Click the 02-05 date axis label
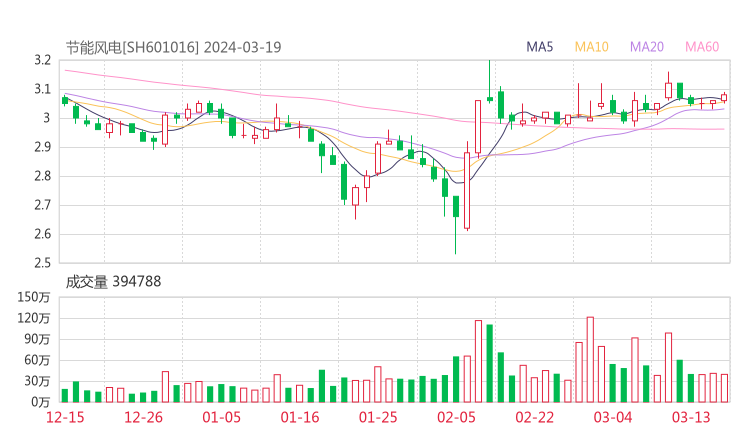Image resolution: width=740 pixels, height=440 pixels. 456,417
